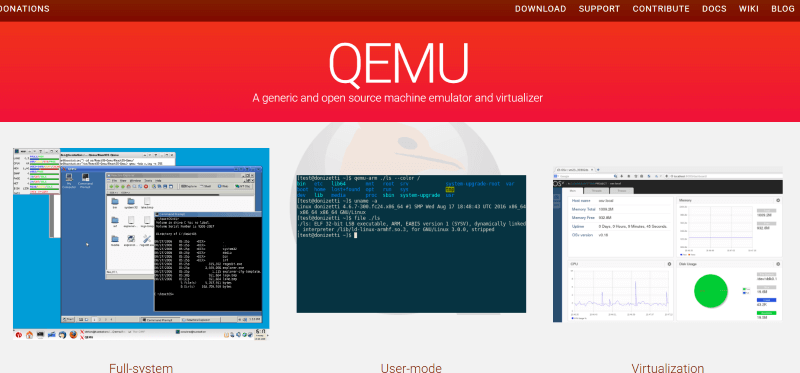This screenshot has height=373, width=800.
Task: Open the Full-system emulation screenshot thumbnail
Action: click(x=141, y=244)
